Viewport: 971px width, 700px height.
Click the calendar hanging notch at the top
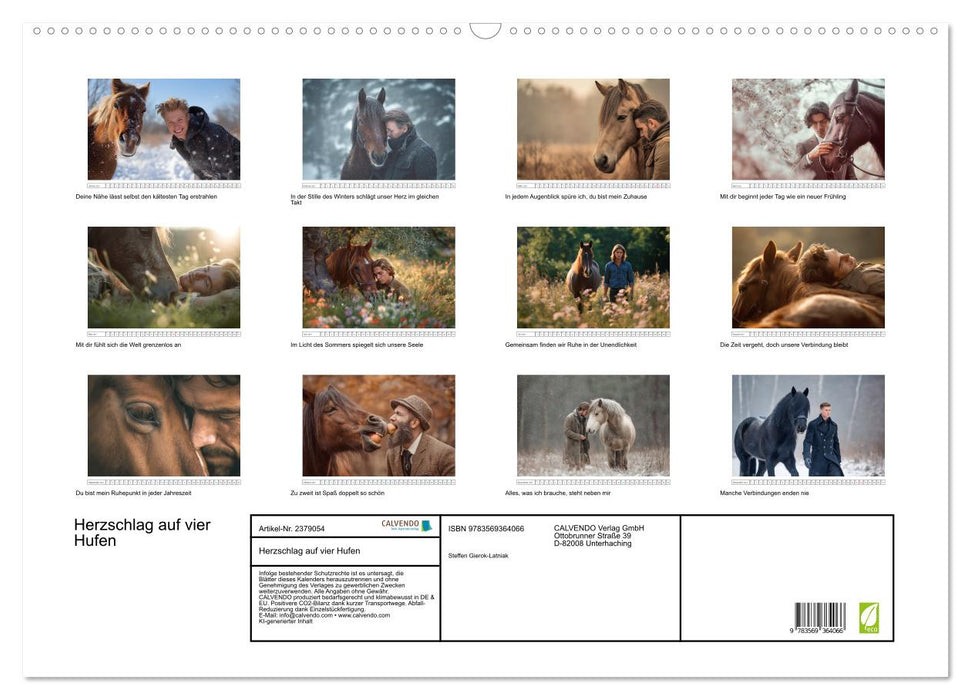485,30
